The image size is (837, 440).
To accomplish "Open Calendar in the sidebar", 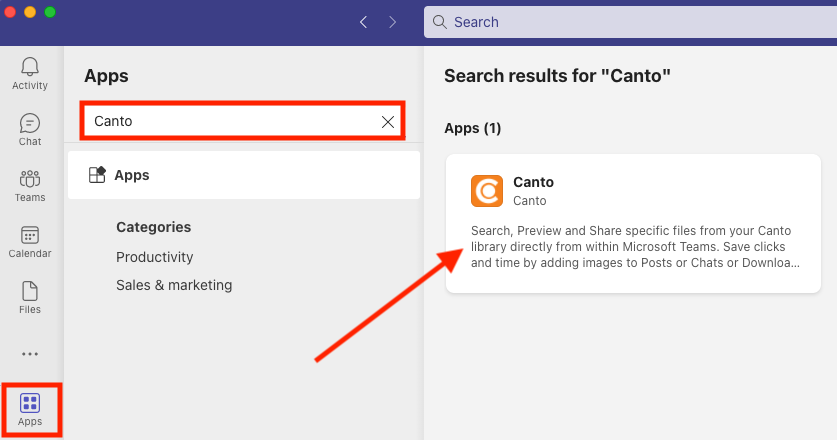I will (x=30, y=242).
